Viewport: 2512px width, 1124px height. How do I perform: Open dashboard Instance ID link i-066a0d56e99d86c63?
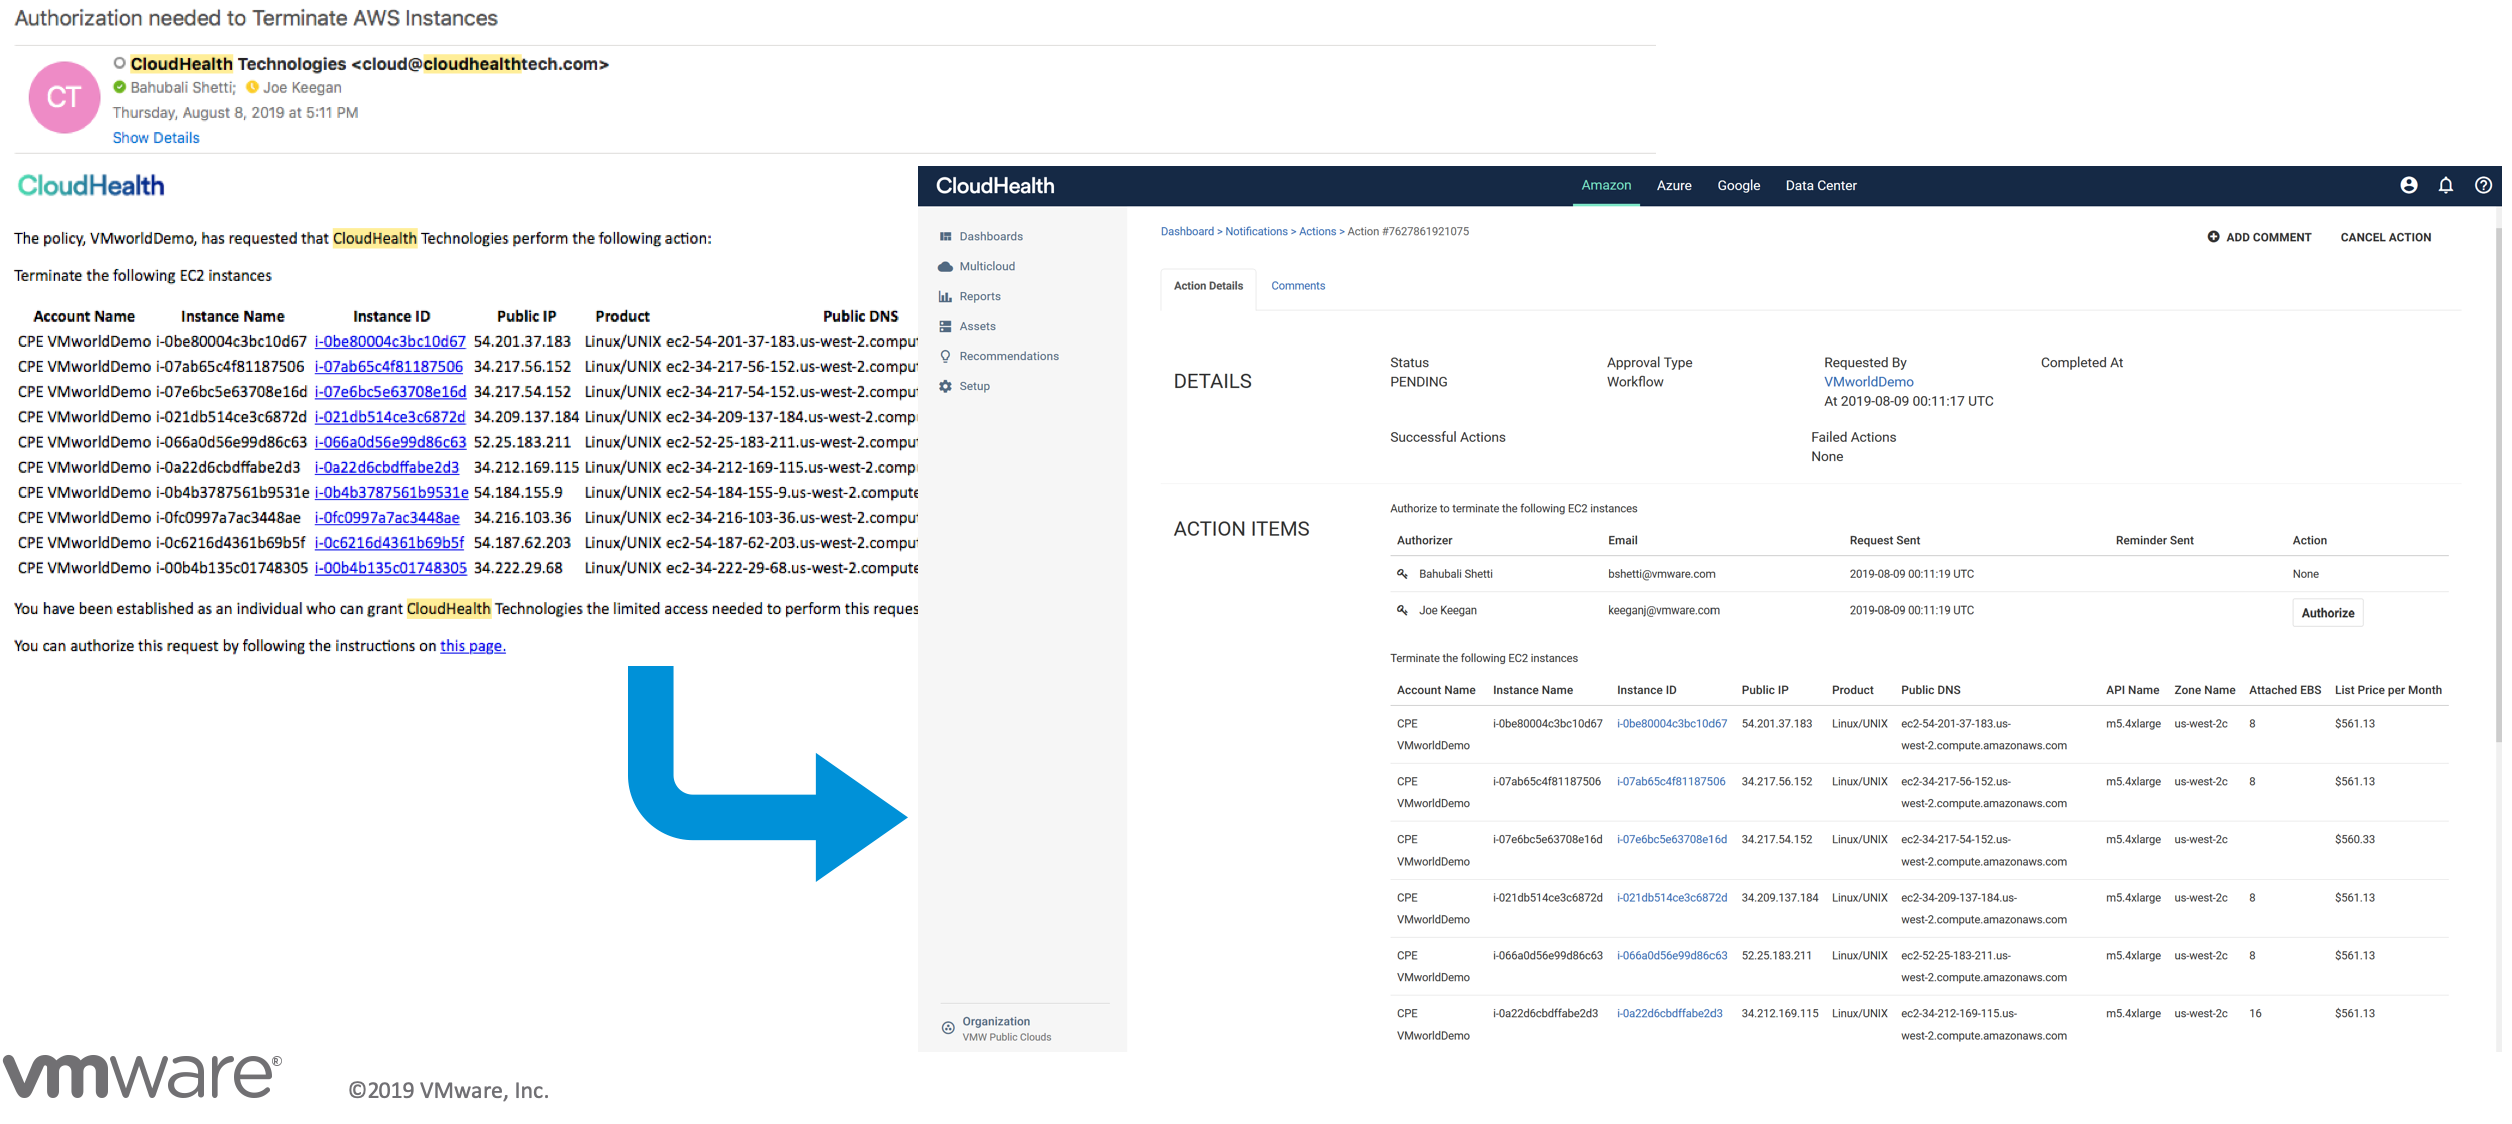[1671, 956]
